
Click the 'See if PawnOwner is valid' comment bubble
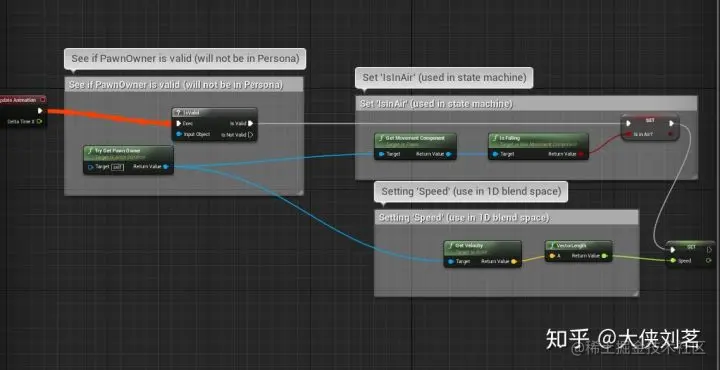click(185, 59)
